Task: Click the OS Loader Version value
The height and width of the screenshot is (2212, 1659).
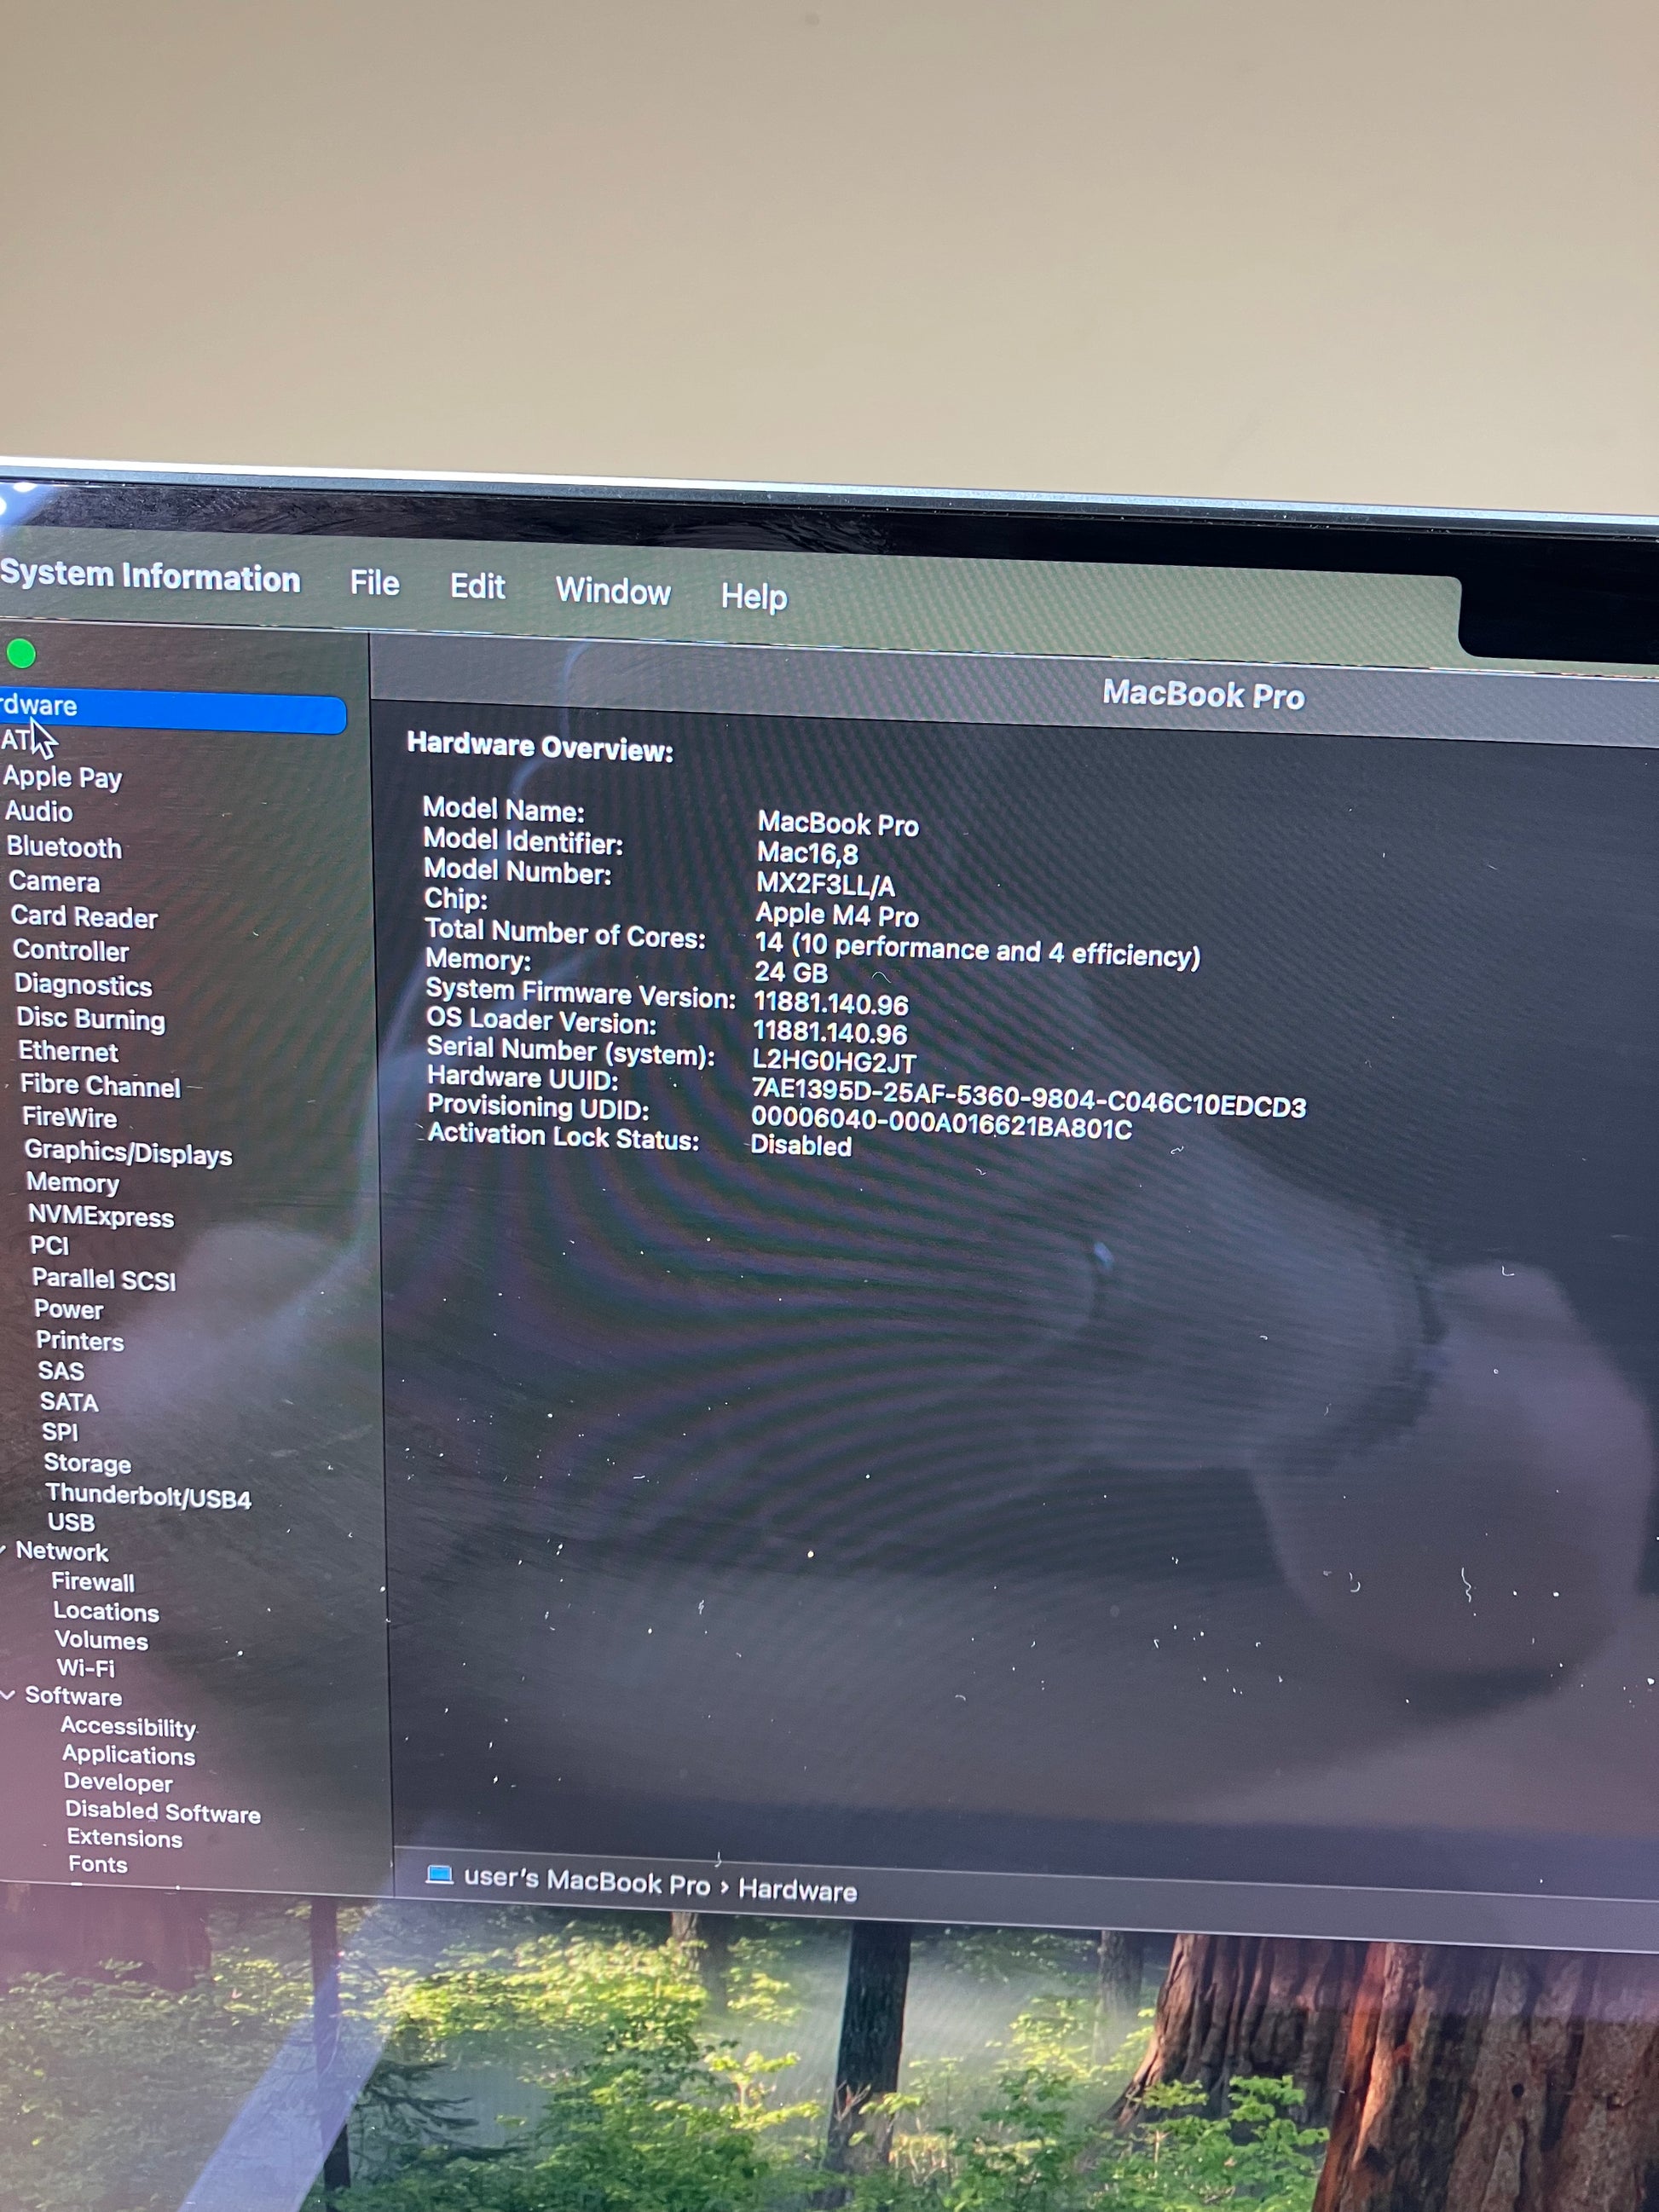Action: click(x=830, y=1033)
